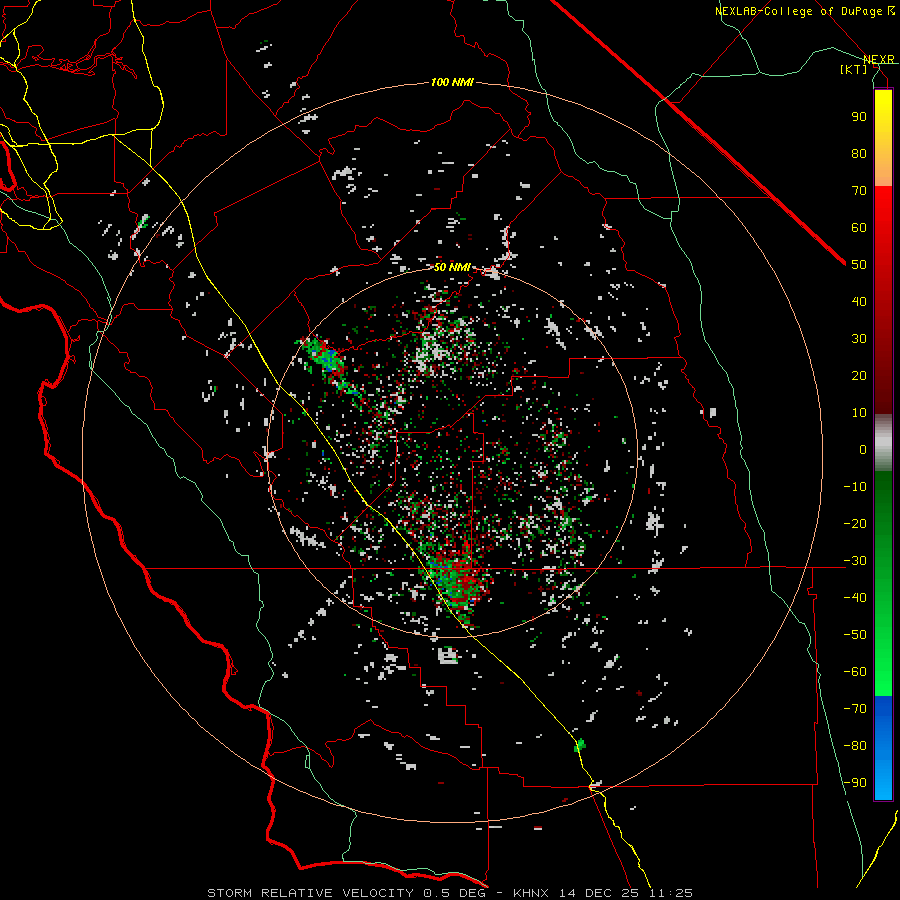This screenshot has height=900, width=900.
Task: Click the 10 value on the velocity scale
Action: tap(859, 413)
